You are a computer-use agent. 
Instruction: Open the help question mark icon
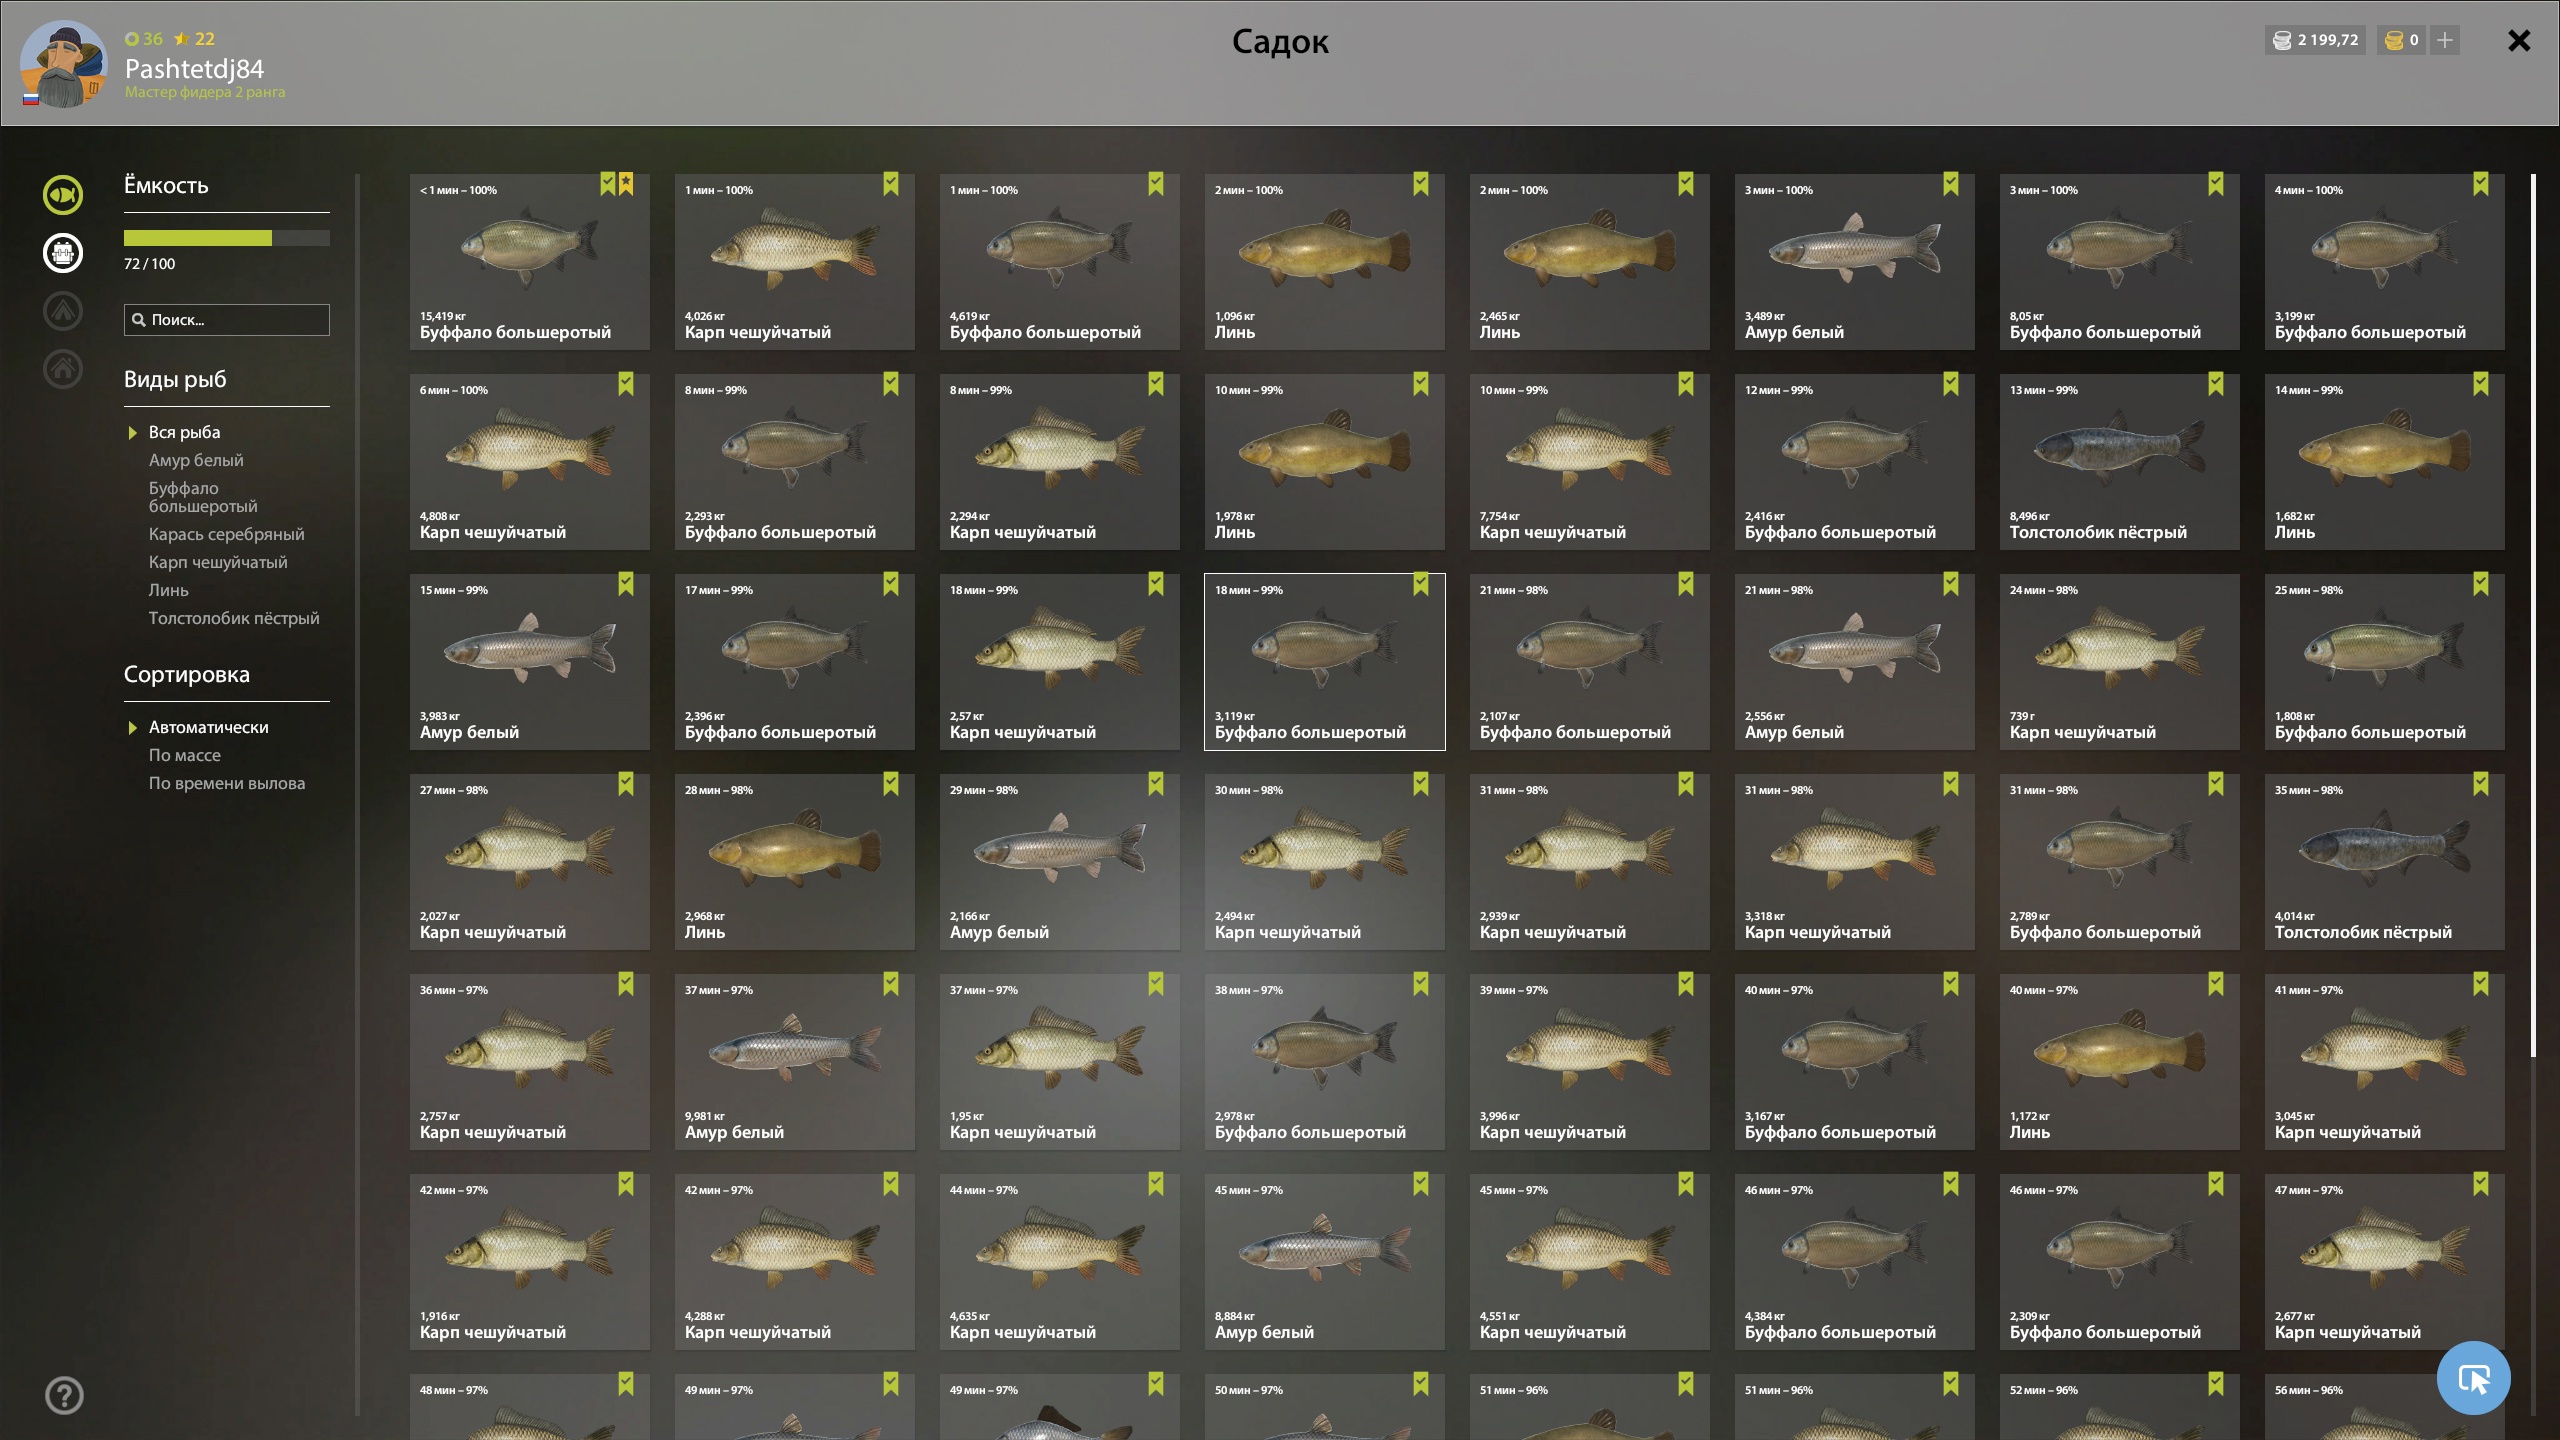(64, 1395)
